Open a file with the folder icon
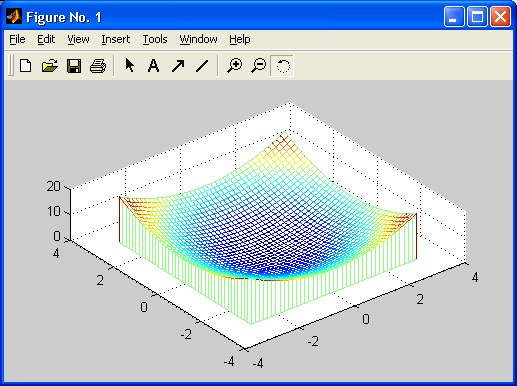The height and width of the screenshot is (386, 517). tap(50, 66)
